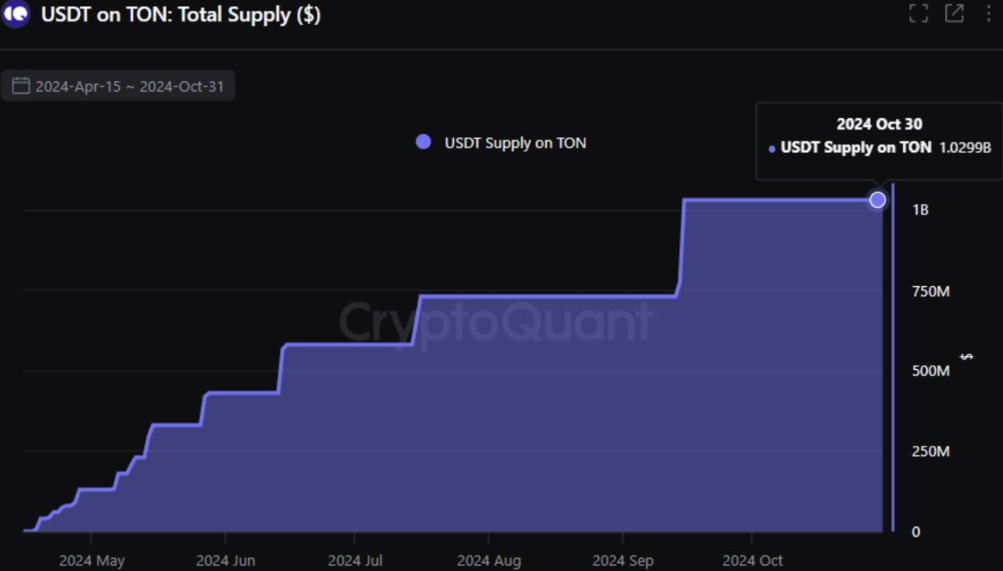This screenshot has width=1003, height=571.
Task: Click the legend color dot for USDT Supply
Action: click(x=423, y=142)
